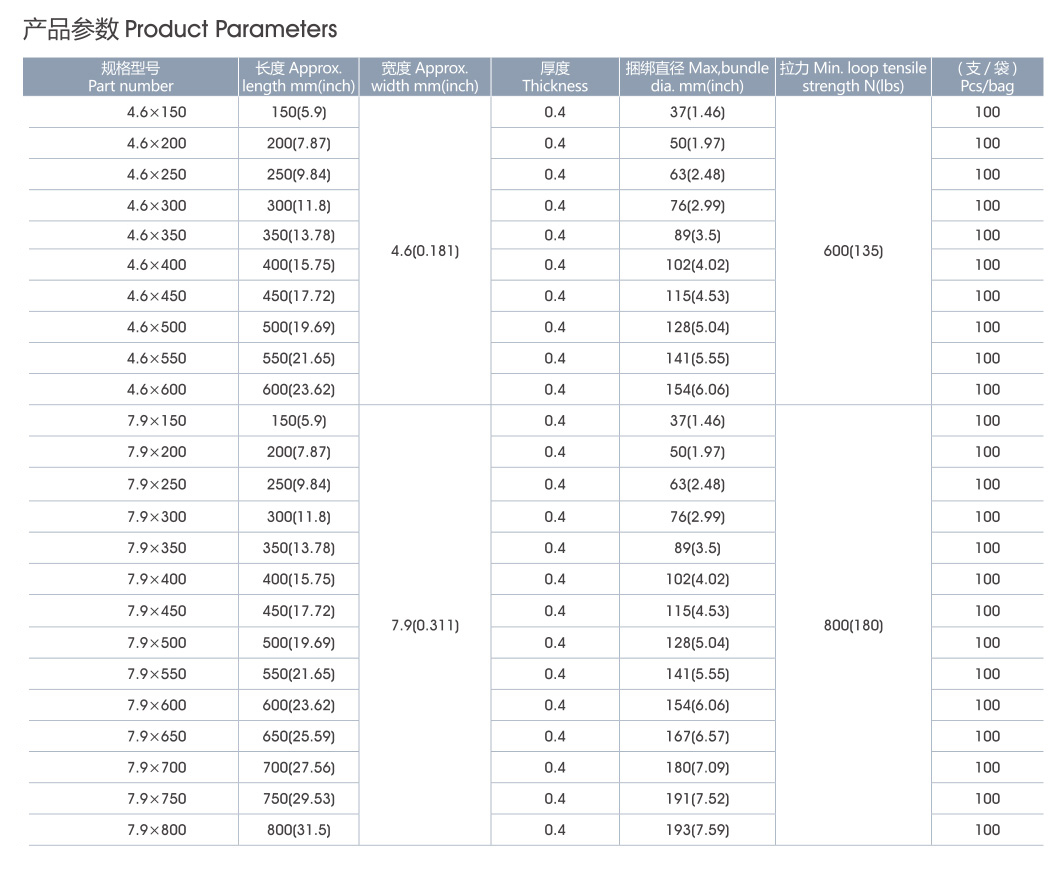Select the Part number column header
Image resolution: width=1064 pixels, height=870 pixels.
coord(131,77)
